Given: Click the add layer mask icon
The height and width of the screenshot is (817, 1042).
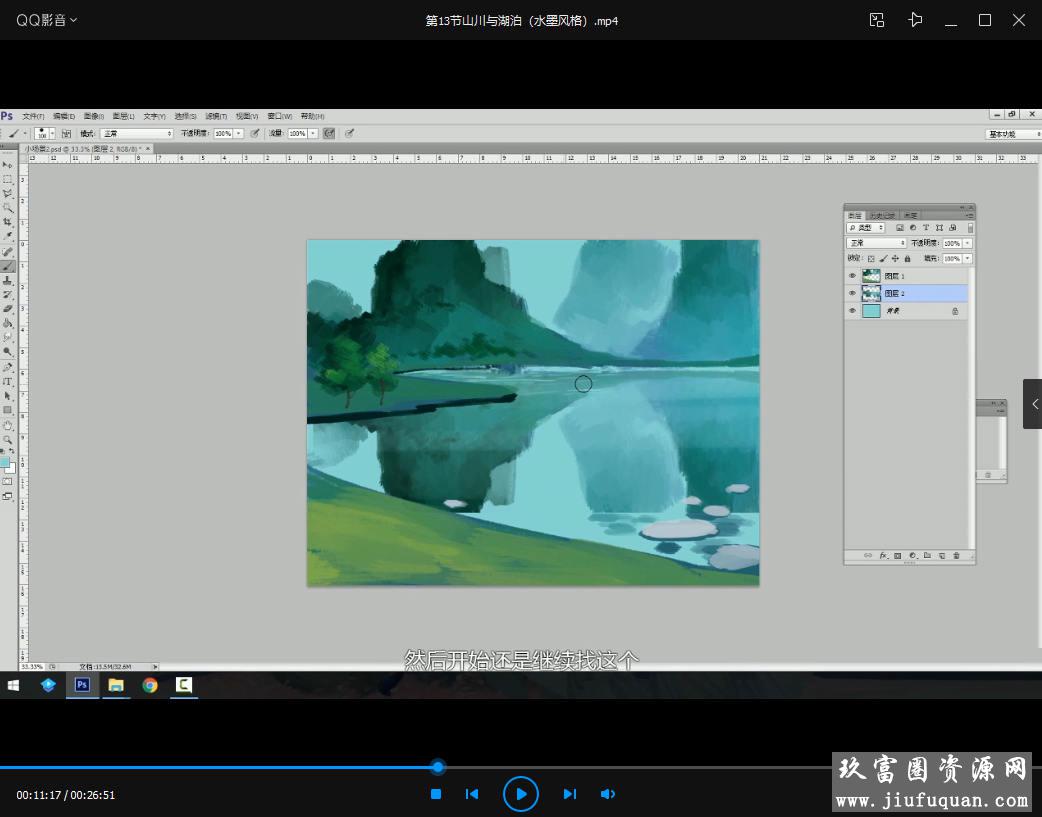Looking at the screenshot, I should point(897,556).
